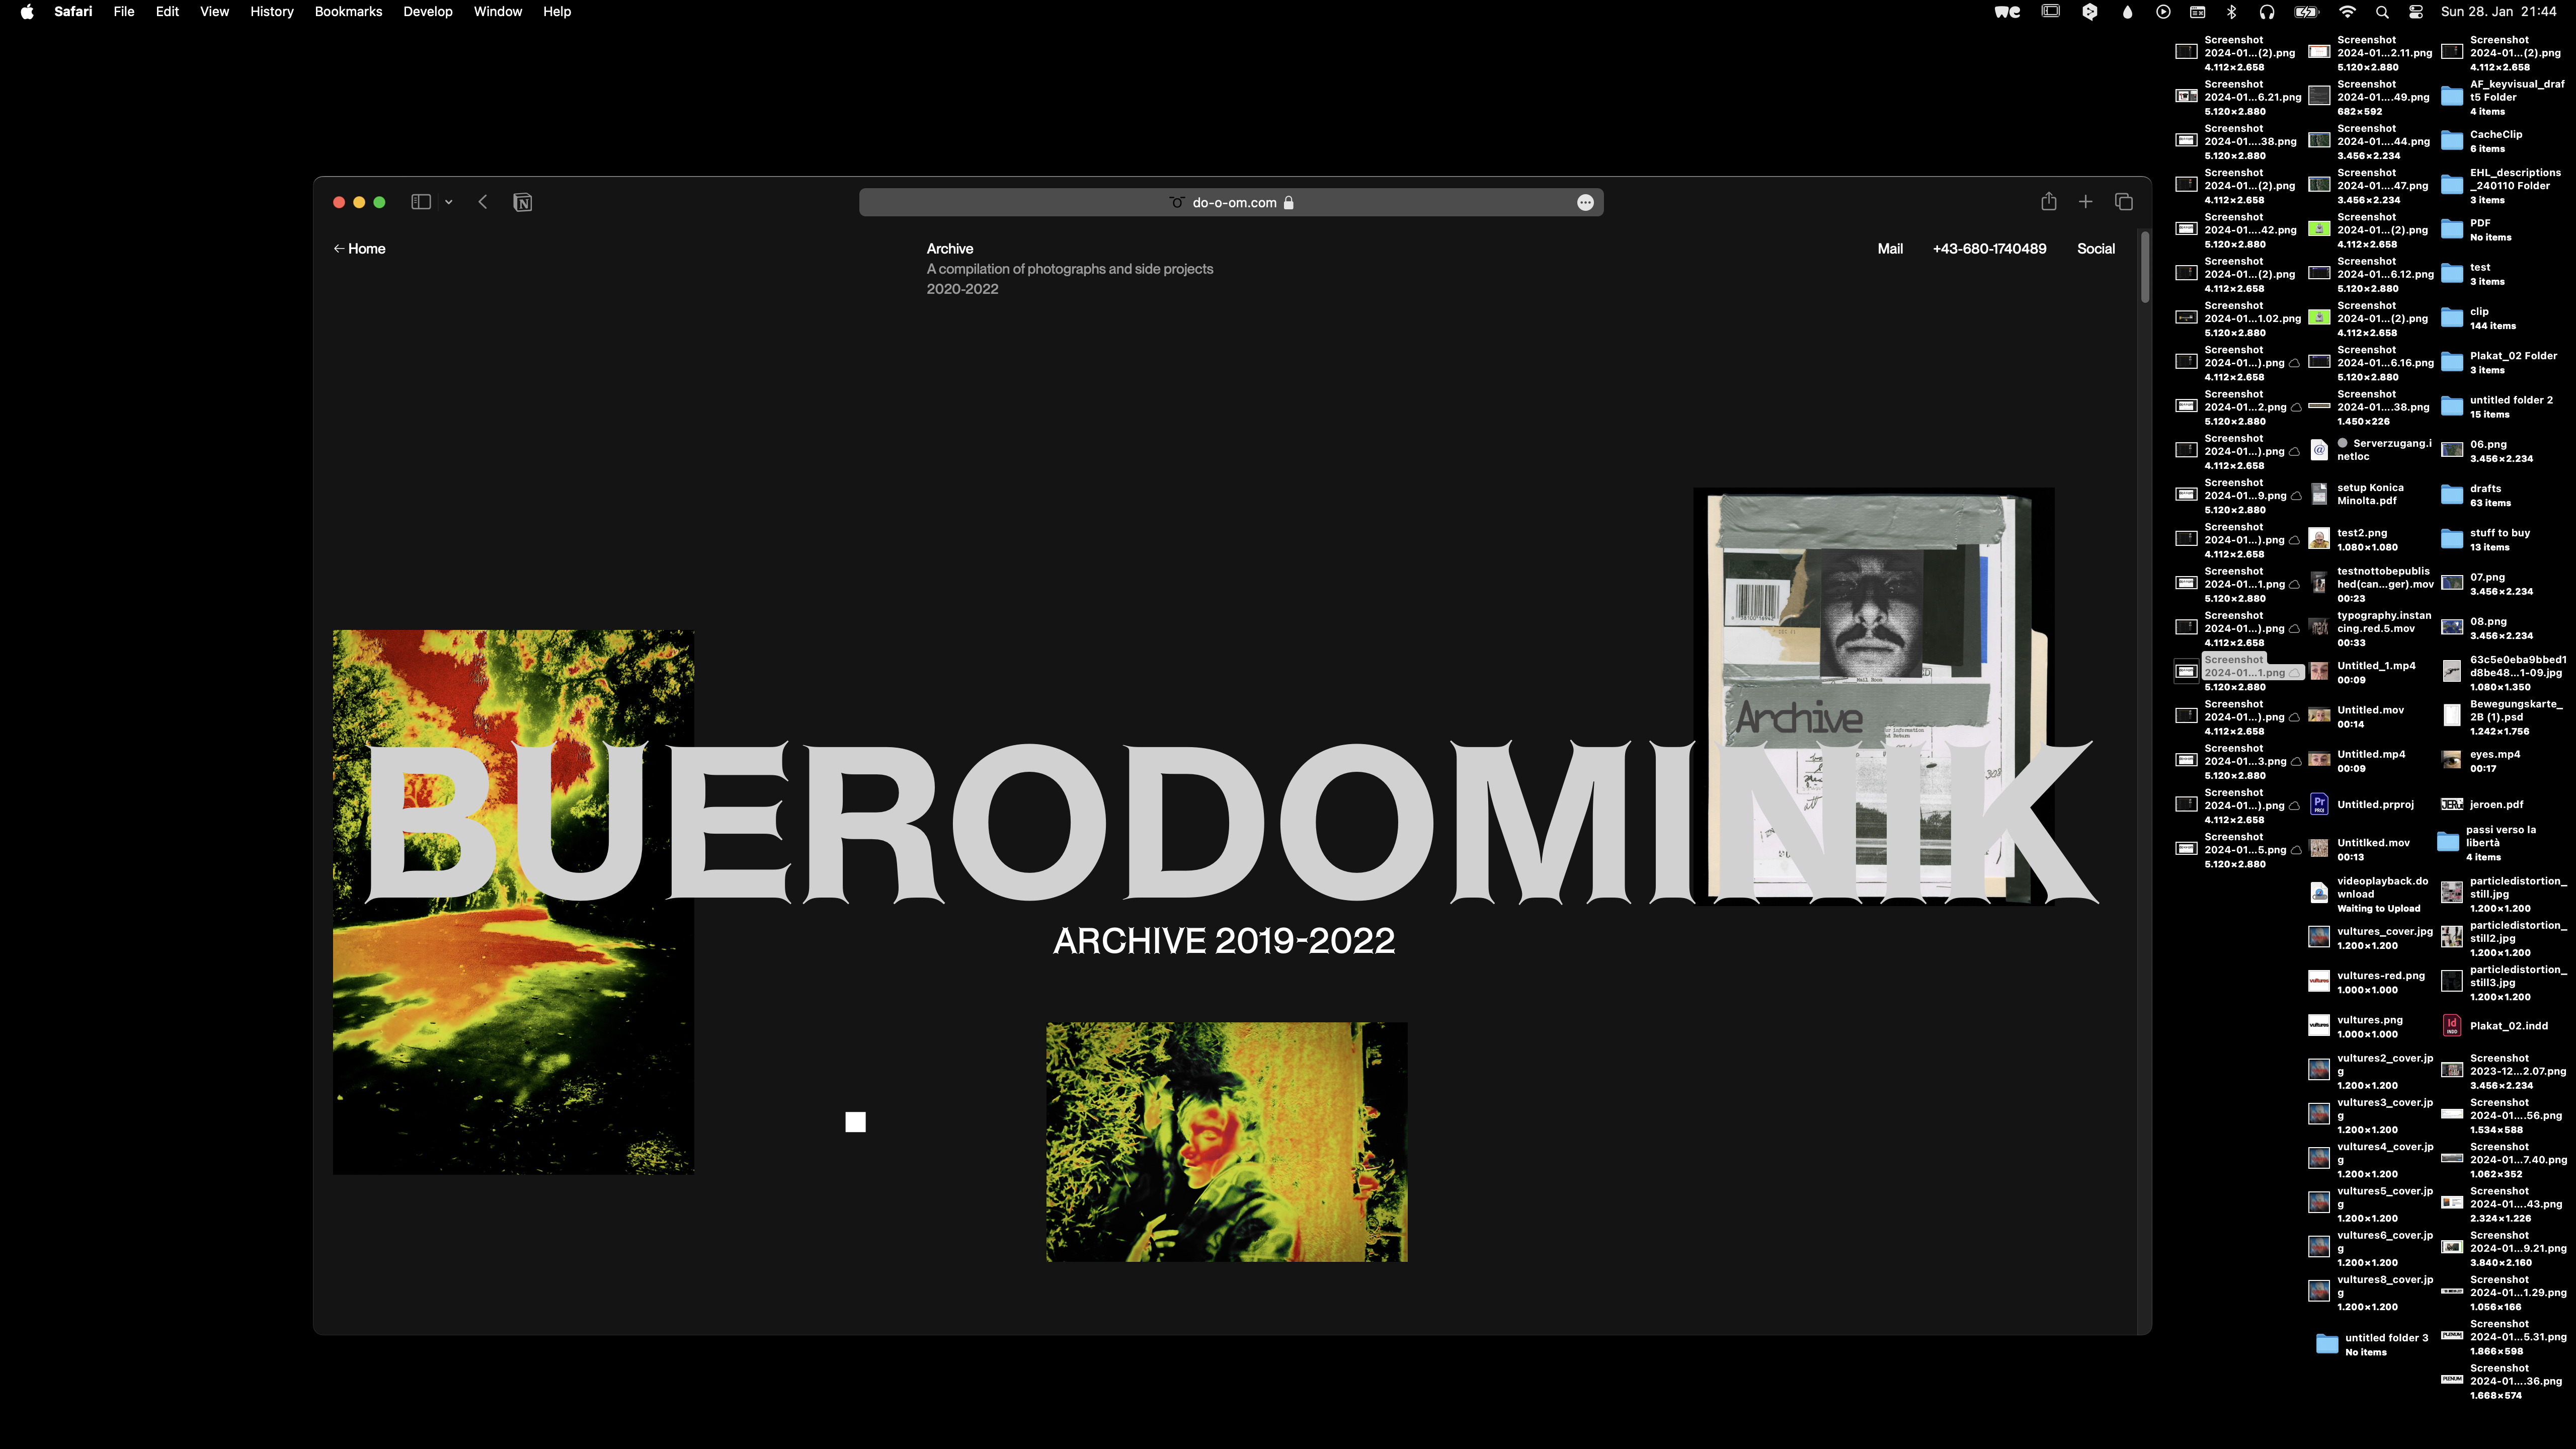2576x1449 pixels.
Task: Show the tab overview
Action: coord(2124,202)
